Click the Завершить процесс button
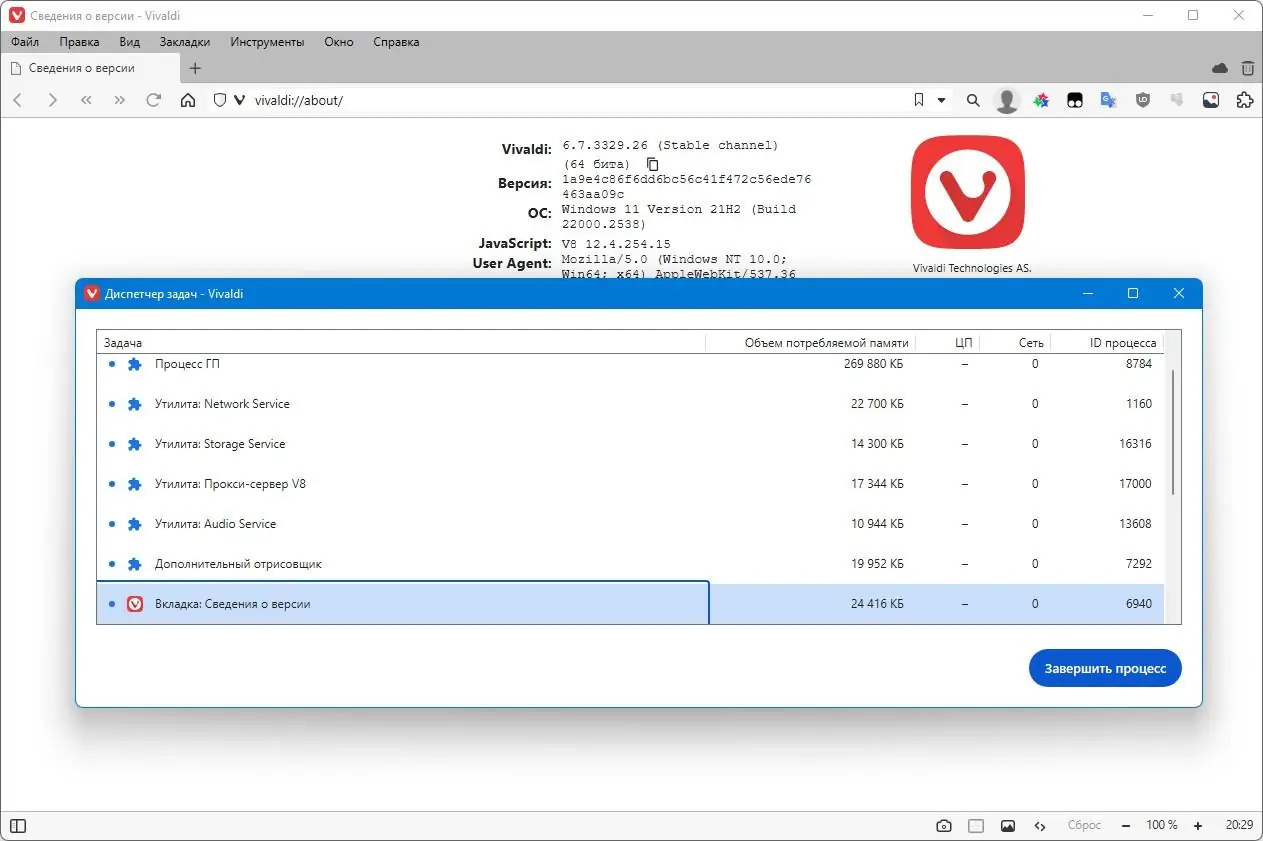1263x841 pixels. click(x=1104, y=668)
